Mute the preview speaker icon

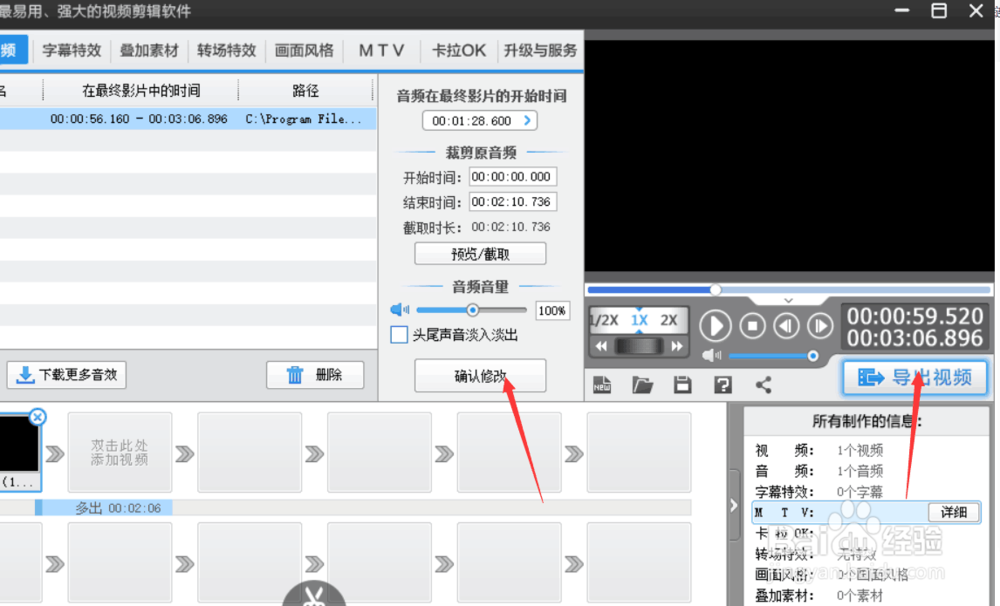coord(712,355)
